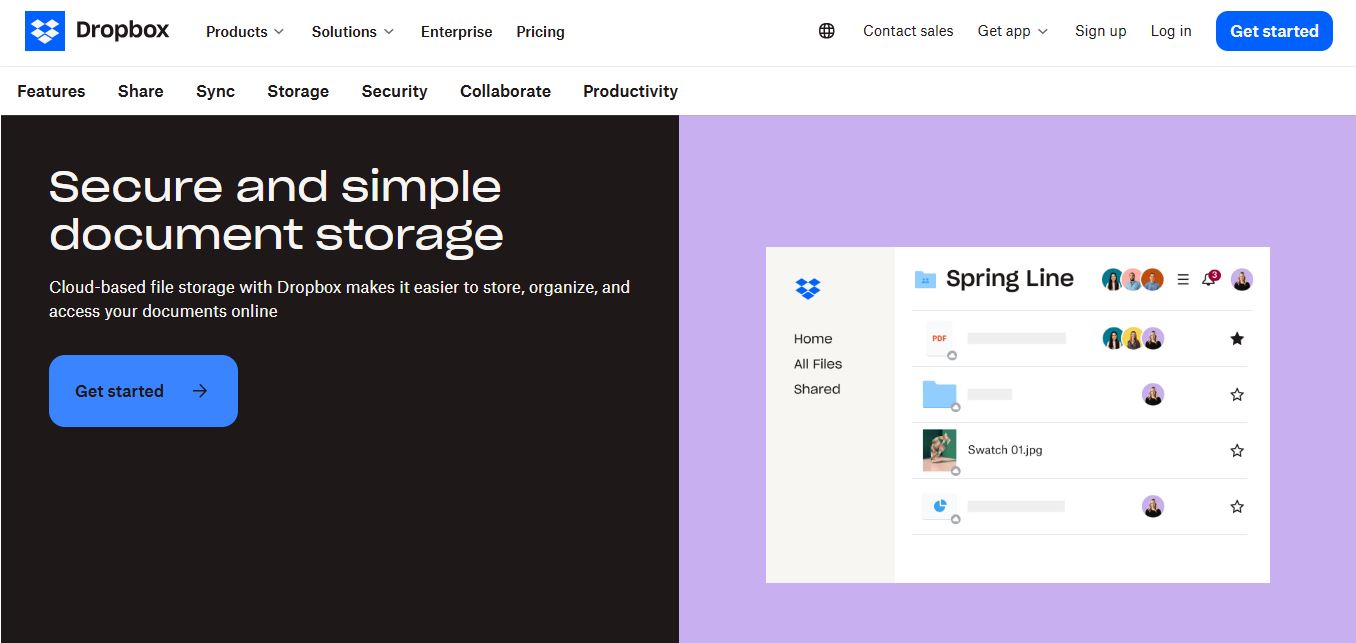Select All Files in the mockup sidebar
Screen dimensions: 1356x643
click(x=818, y=364)
